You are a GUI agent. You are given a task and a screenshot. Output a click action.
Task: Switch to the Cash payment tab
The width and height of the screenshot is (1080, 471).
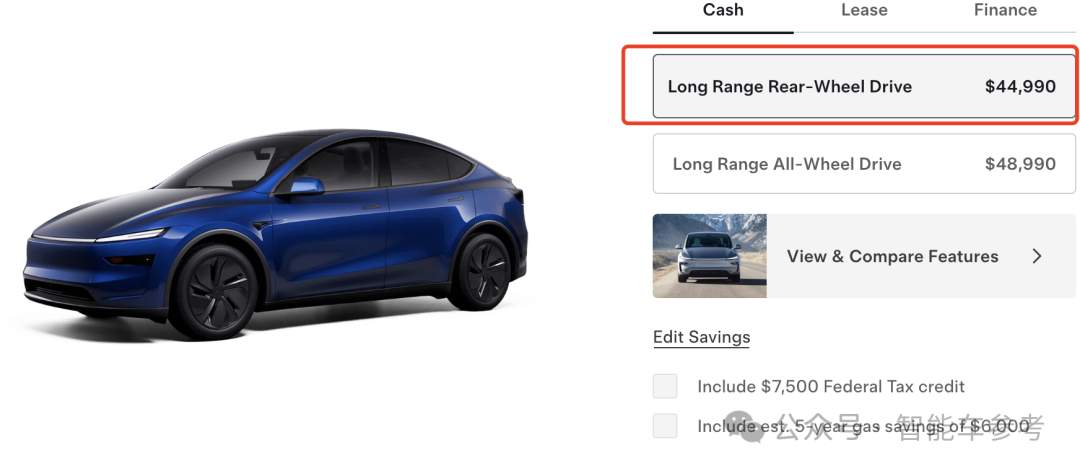[723, 10]
